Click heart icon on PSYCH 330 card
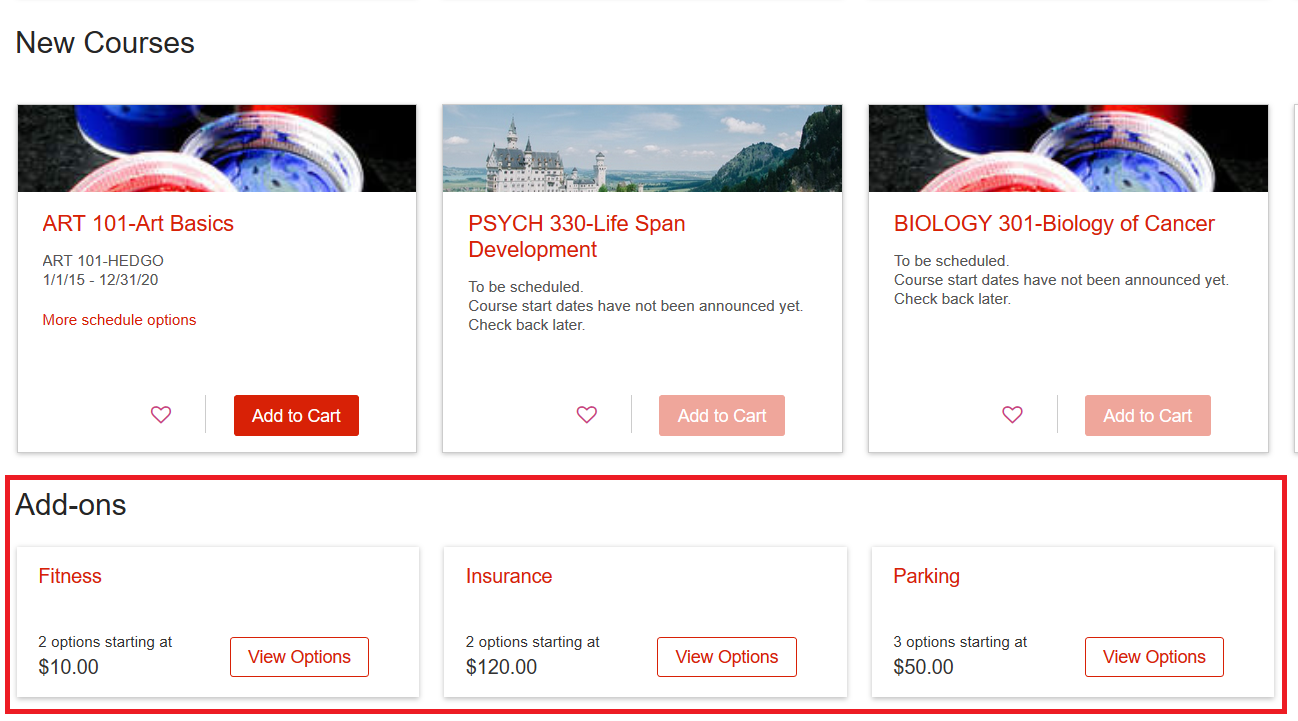Image resolution: width=1298 pixels, height=721 pixels. [587, 415]
